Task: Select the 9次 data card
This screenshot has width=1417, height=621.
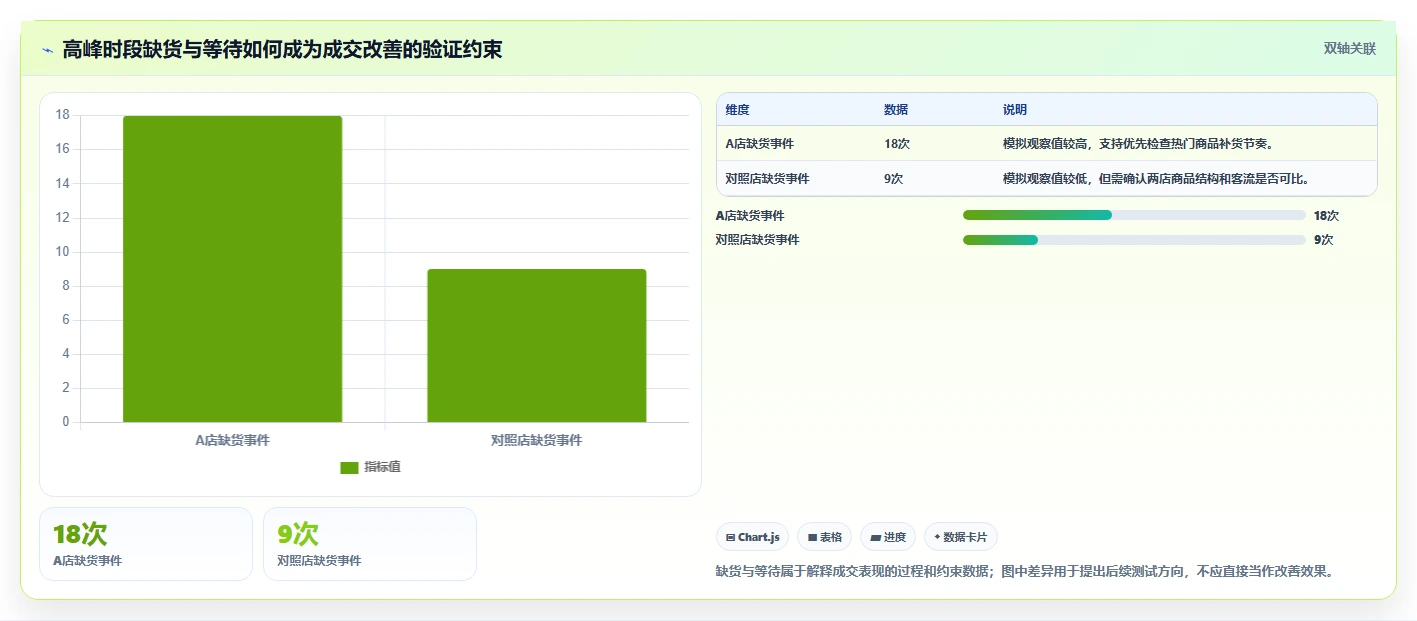Action: (370, 544)
